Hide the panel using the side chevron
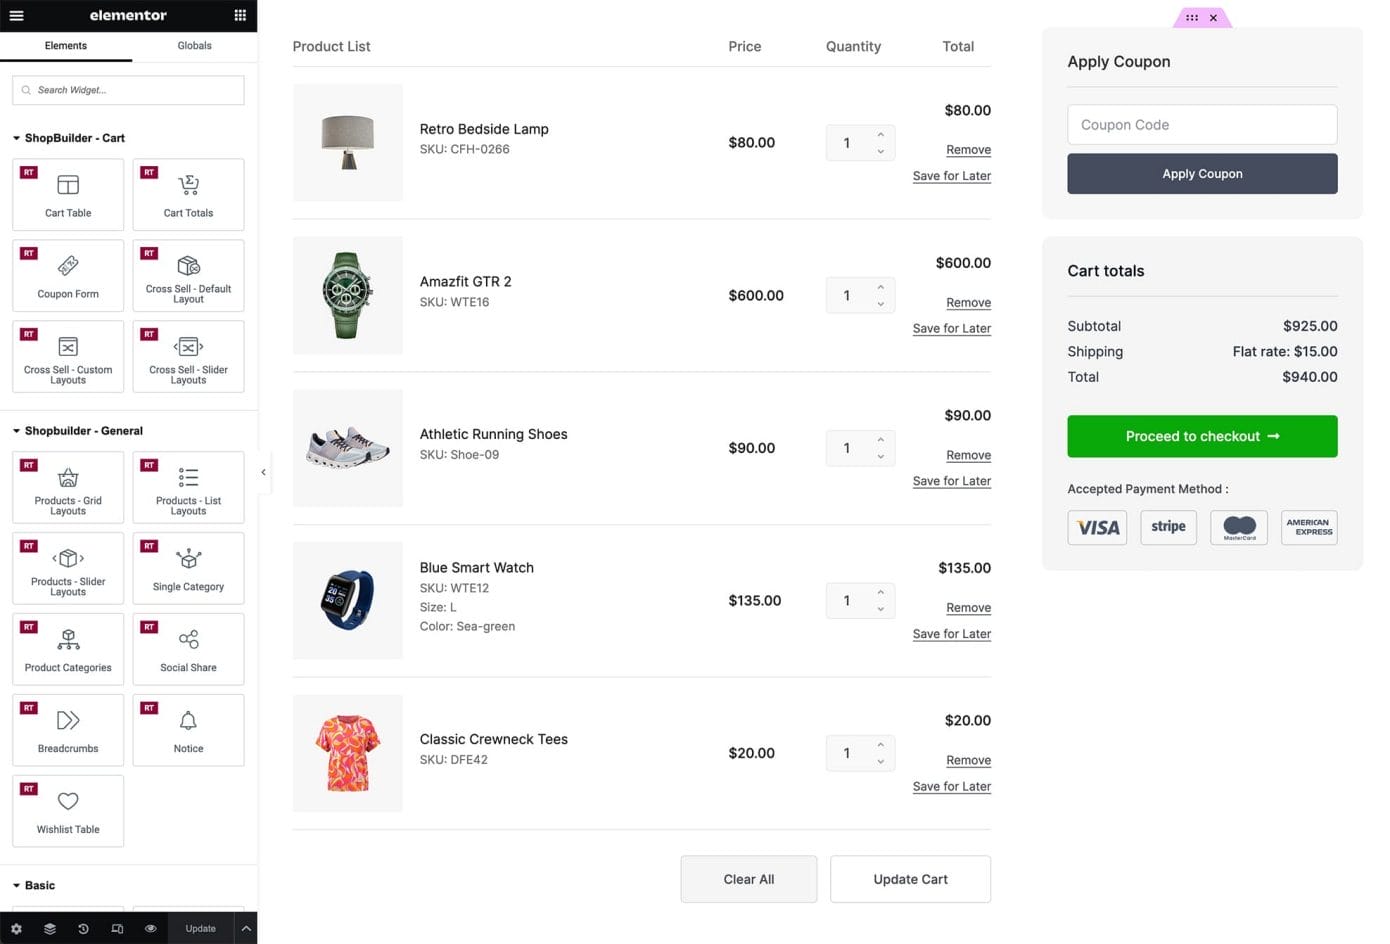1390x944 pixels. tap(263, 471)
